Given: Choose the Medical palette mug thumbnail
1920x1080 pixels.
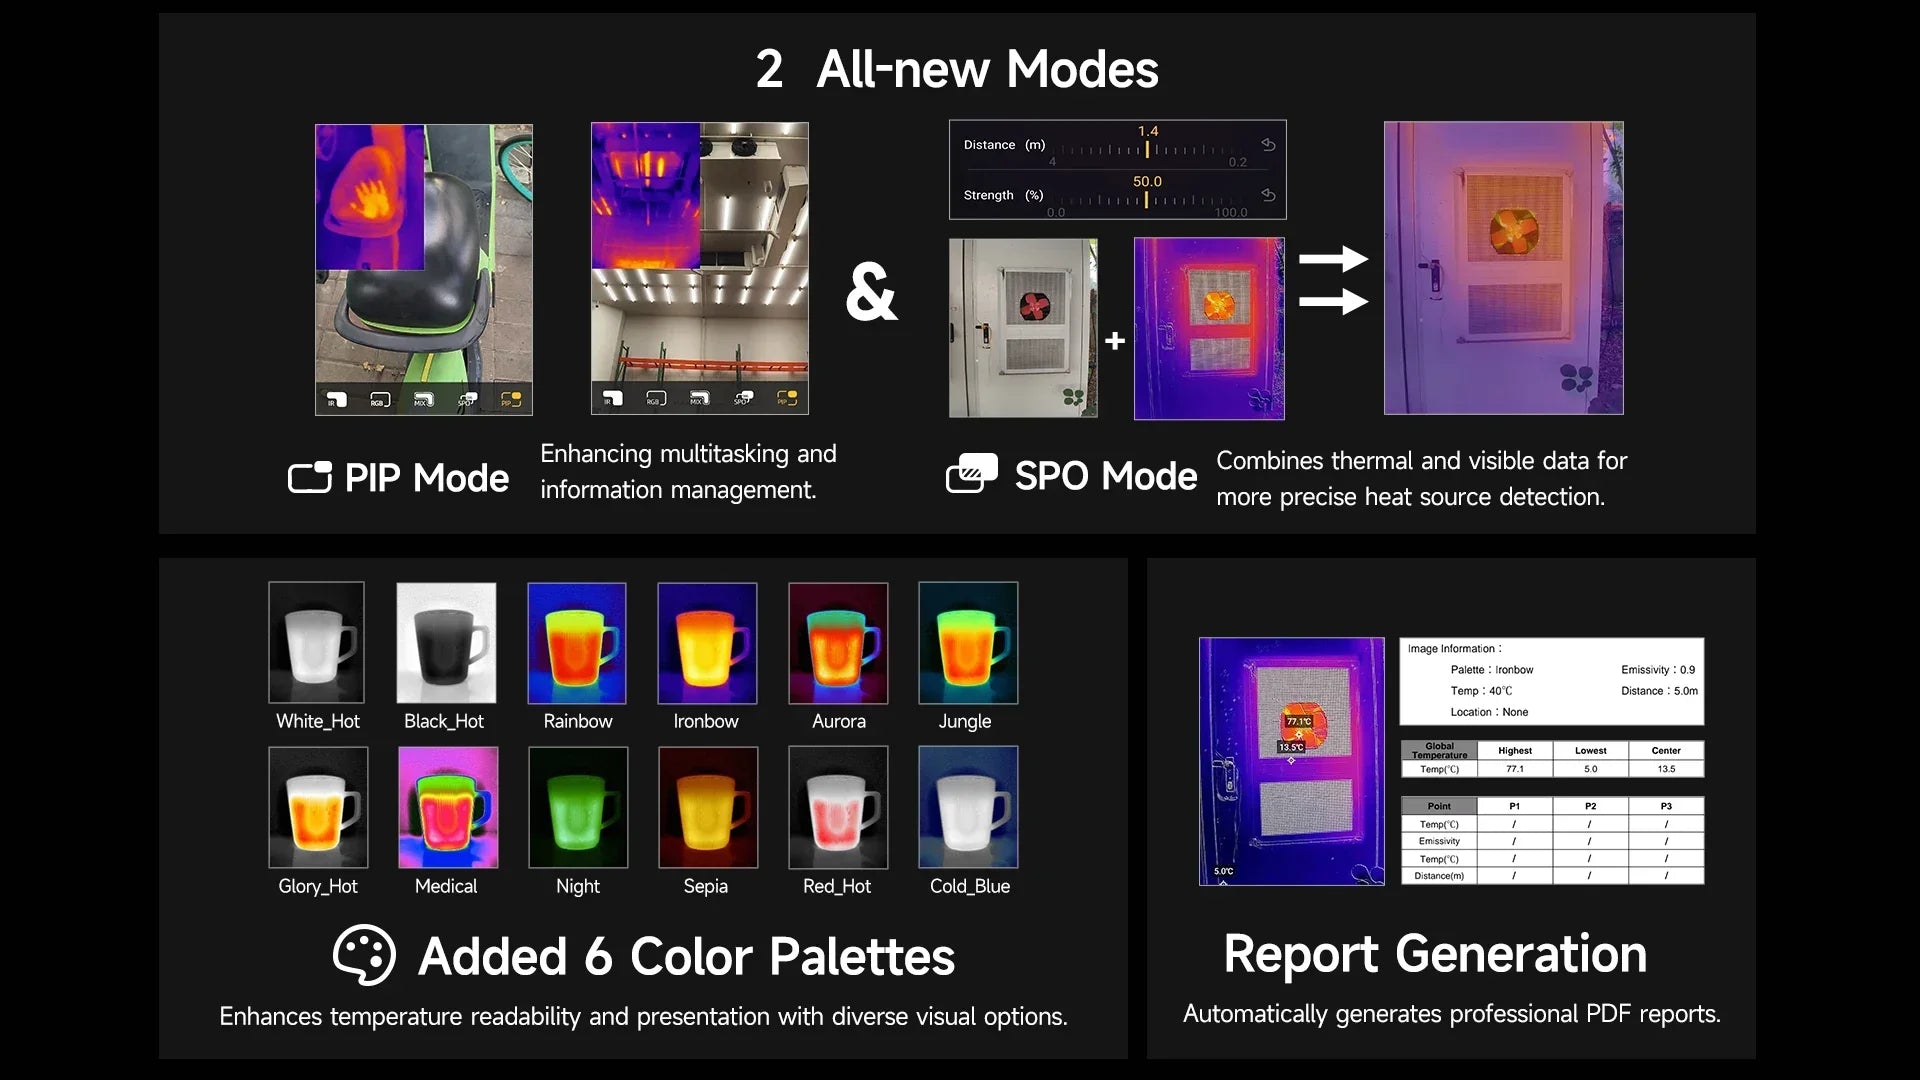Looking at the screenshot, I should 448,807.
